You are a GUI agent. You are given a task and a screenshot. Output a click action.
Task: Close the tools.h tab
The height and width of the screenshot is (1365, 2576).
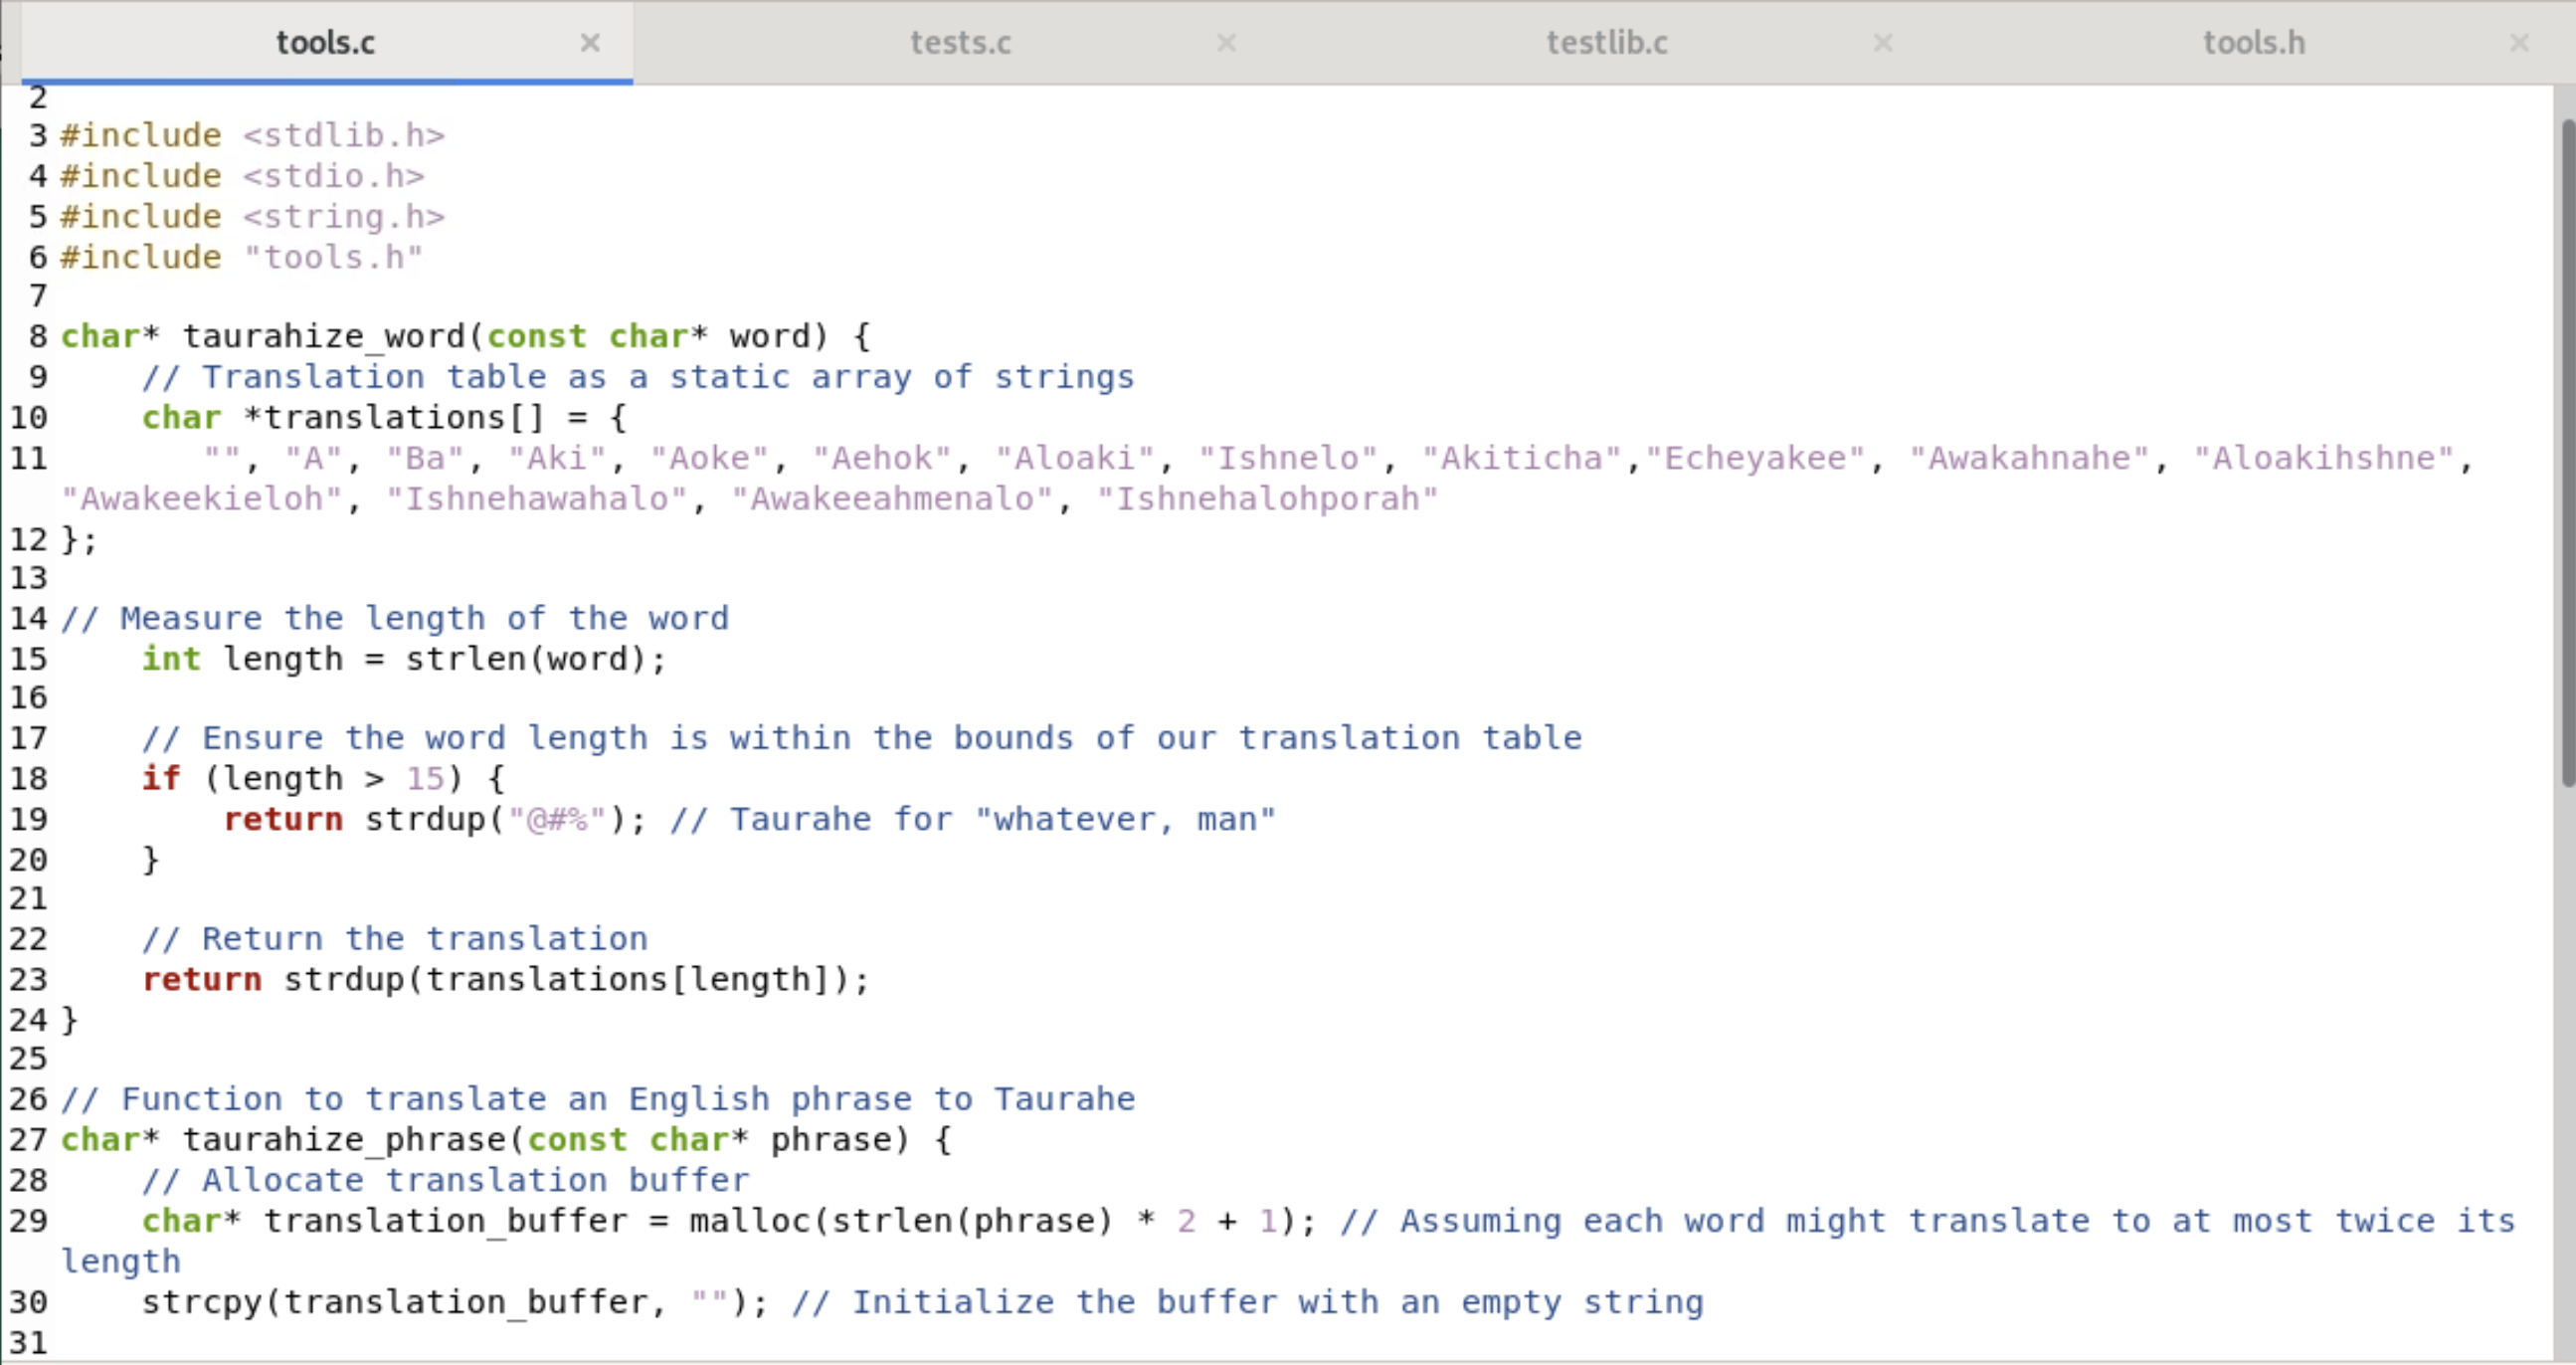click(x=2521, y=42)
